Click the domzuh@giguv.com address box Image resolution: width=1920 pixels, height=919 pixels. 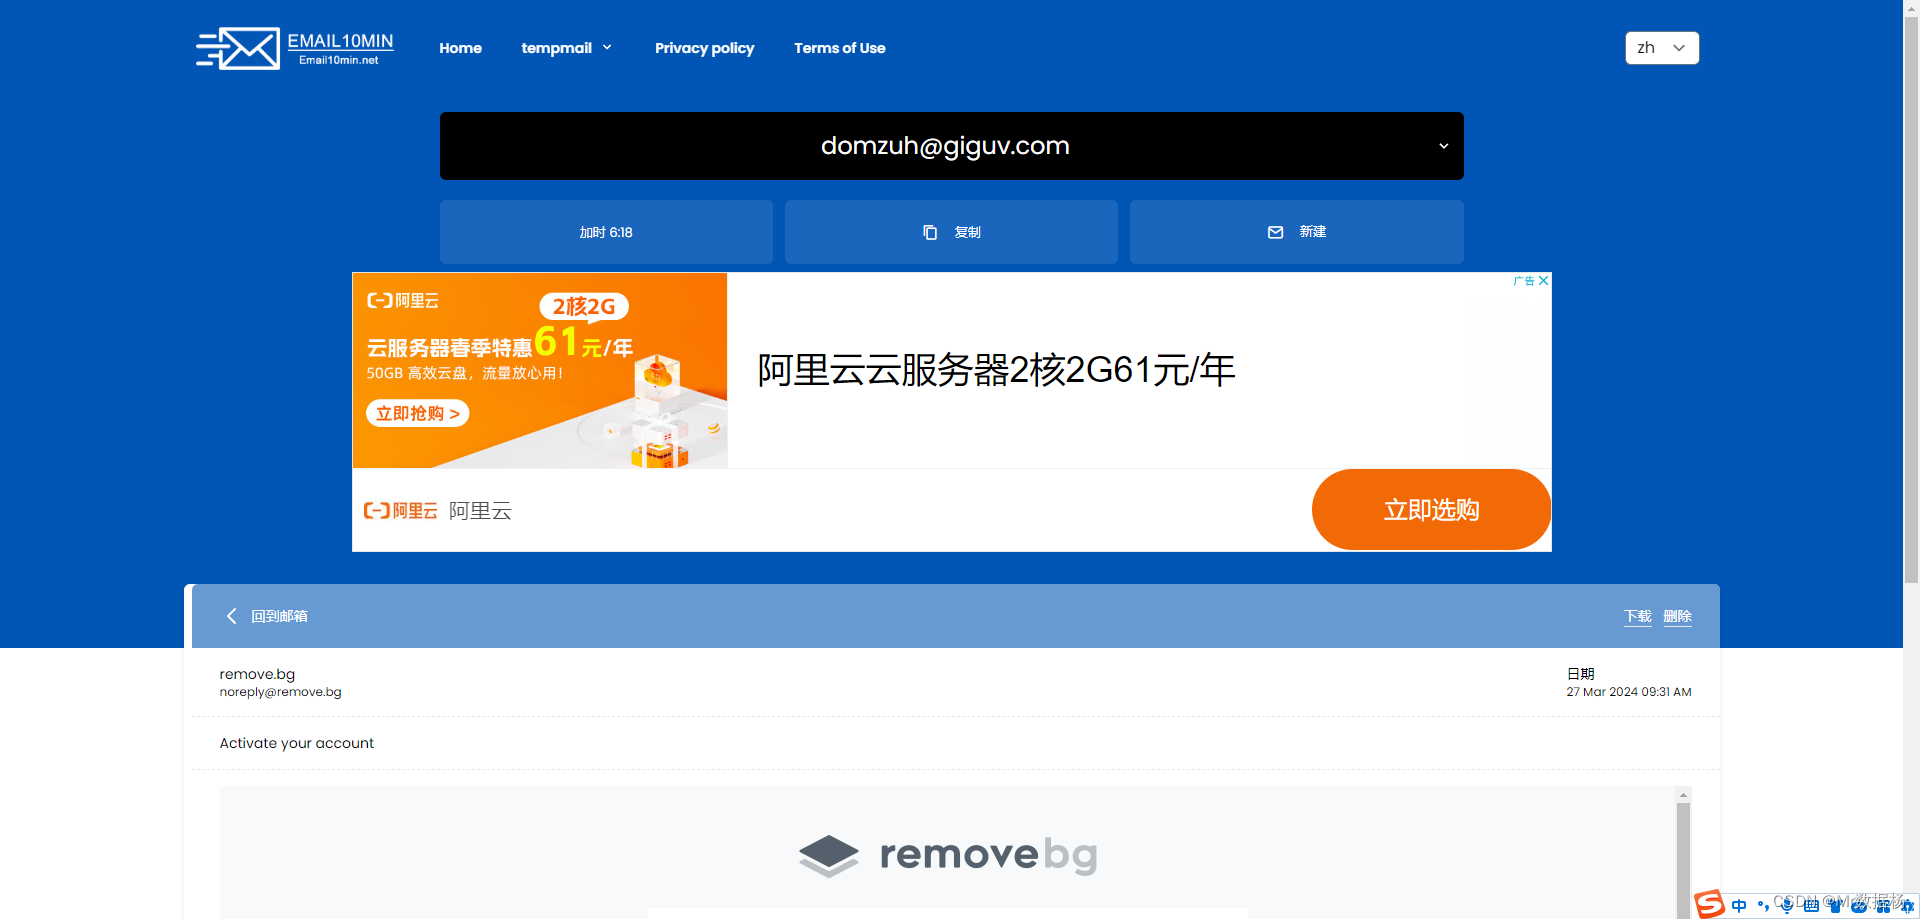pos(952,146)
